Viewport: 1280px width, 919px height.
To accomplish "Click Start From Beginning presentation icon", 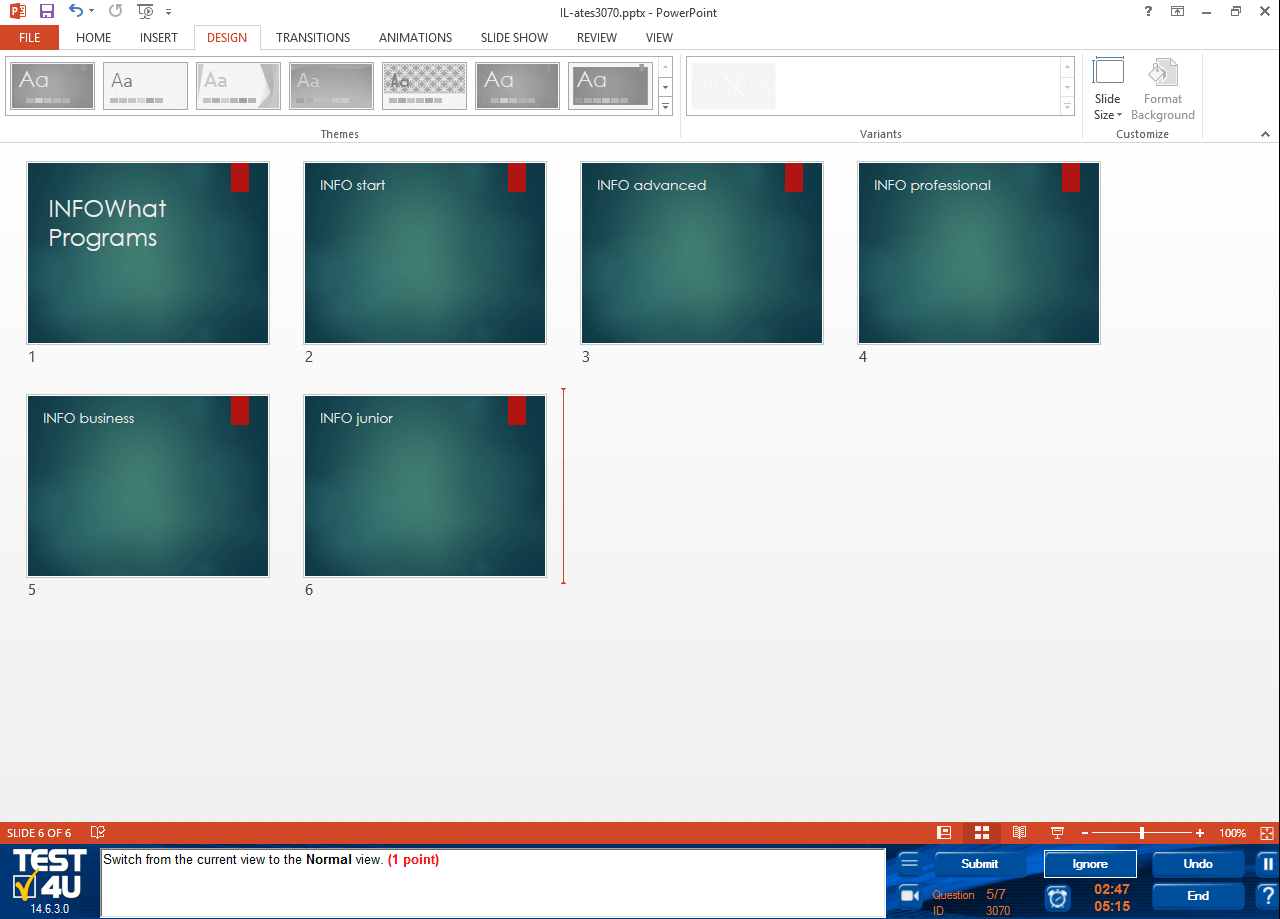I will (145, 12).
